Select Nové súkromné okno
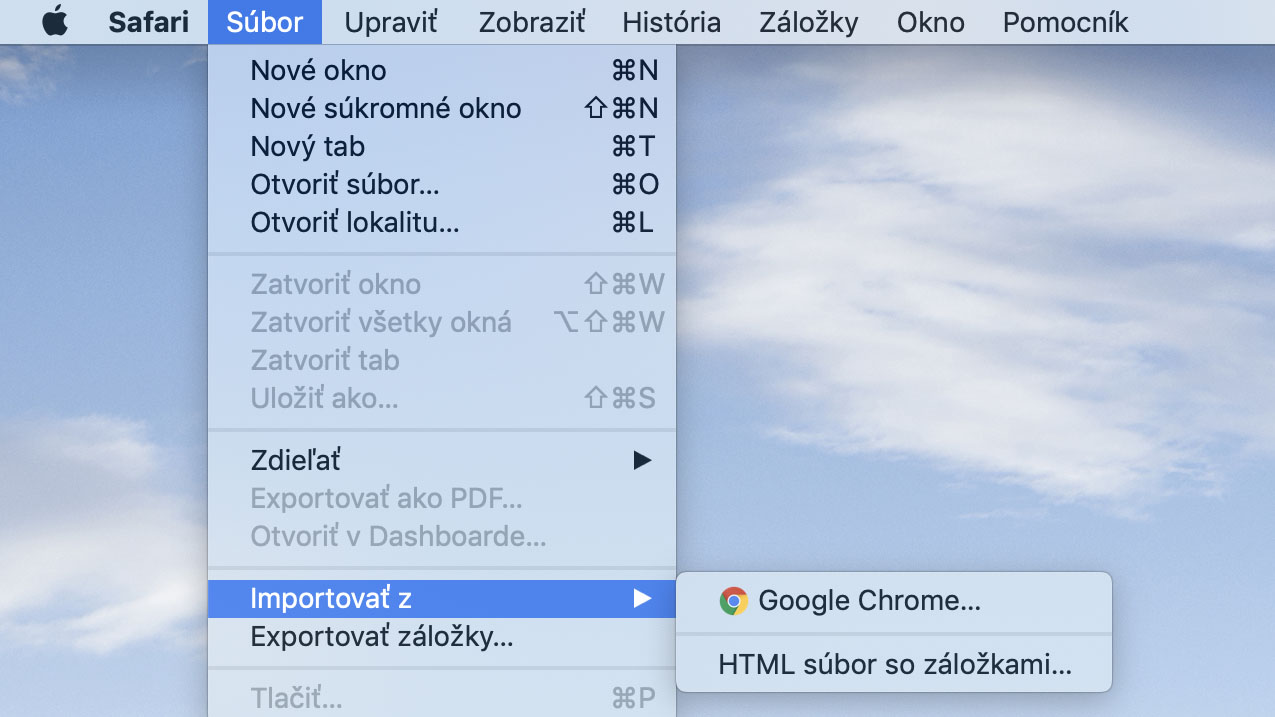The width and height of the screenshot is (1275, 717). tap(442, 108)
